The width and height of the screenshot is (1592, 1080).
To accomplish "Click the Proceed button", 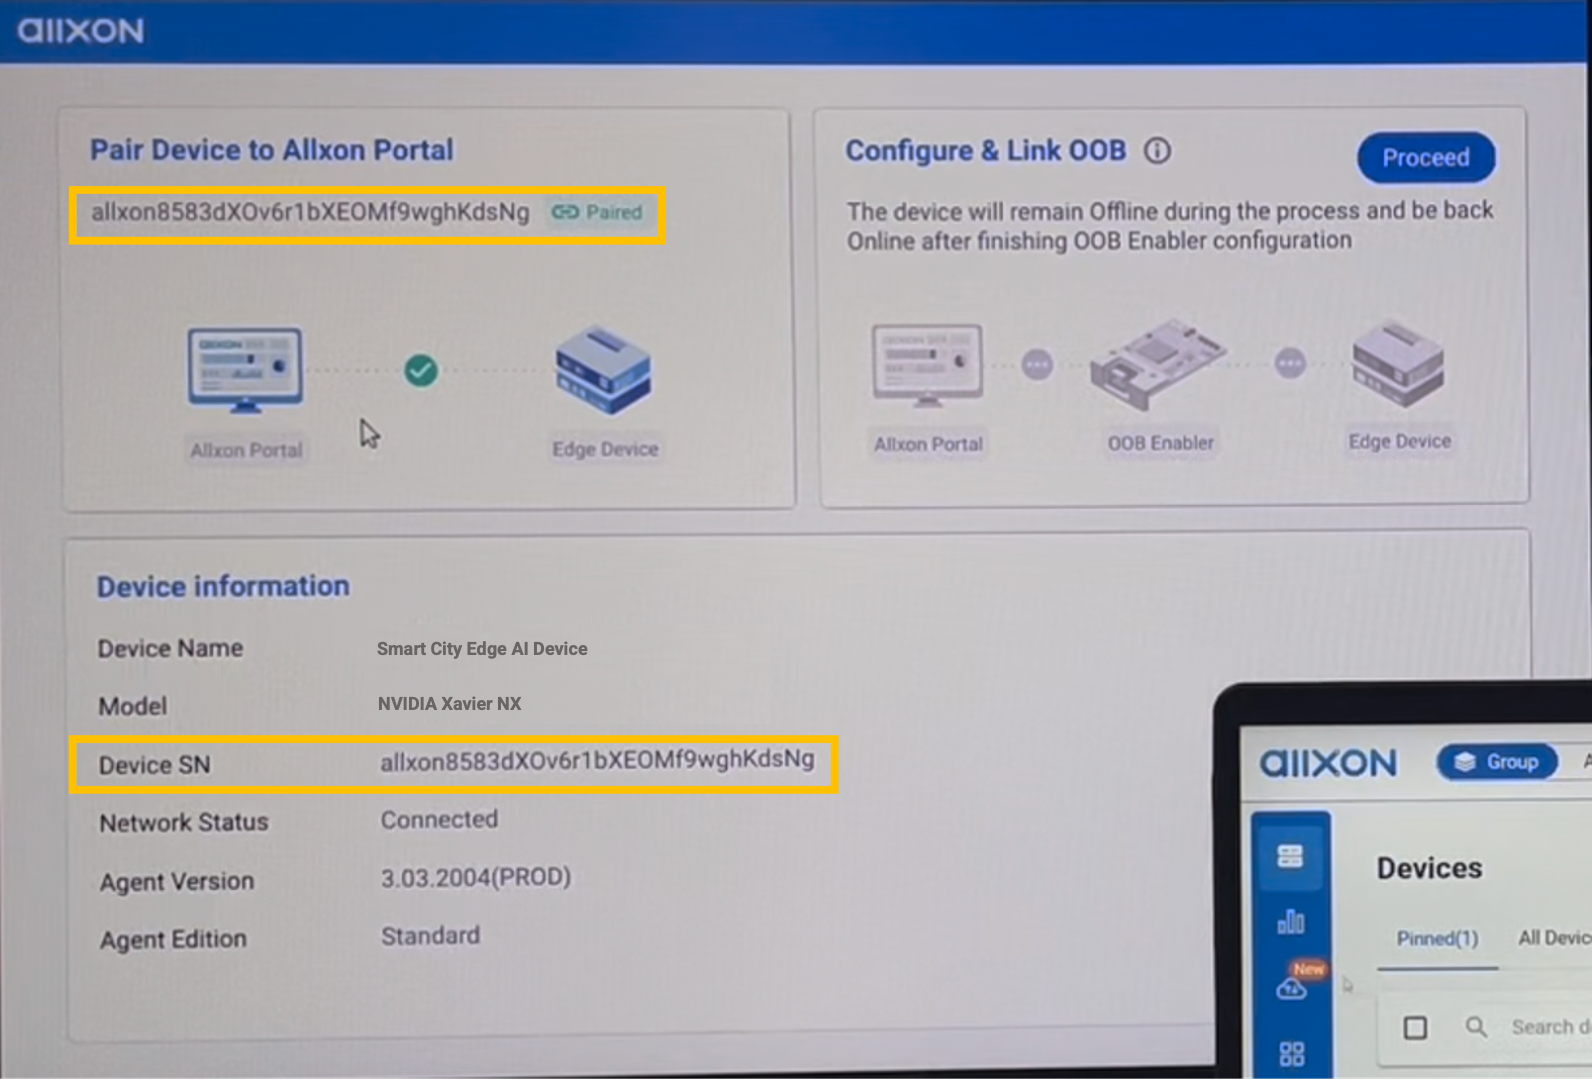I will [1426, 158].
